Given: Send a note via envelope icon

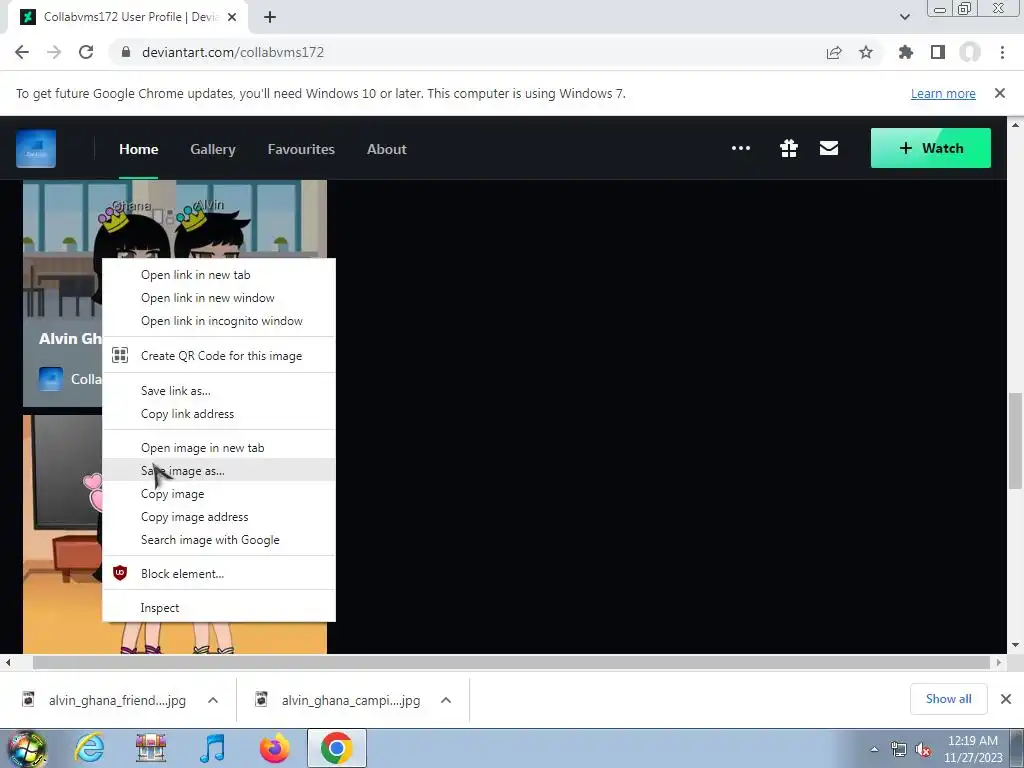Looking at the screenshot, I should coord(829,148).
